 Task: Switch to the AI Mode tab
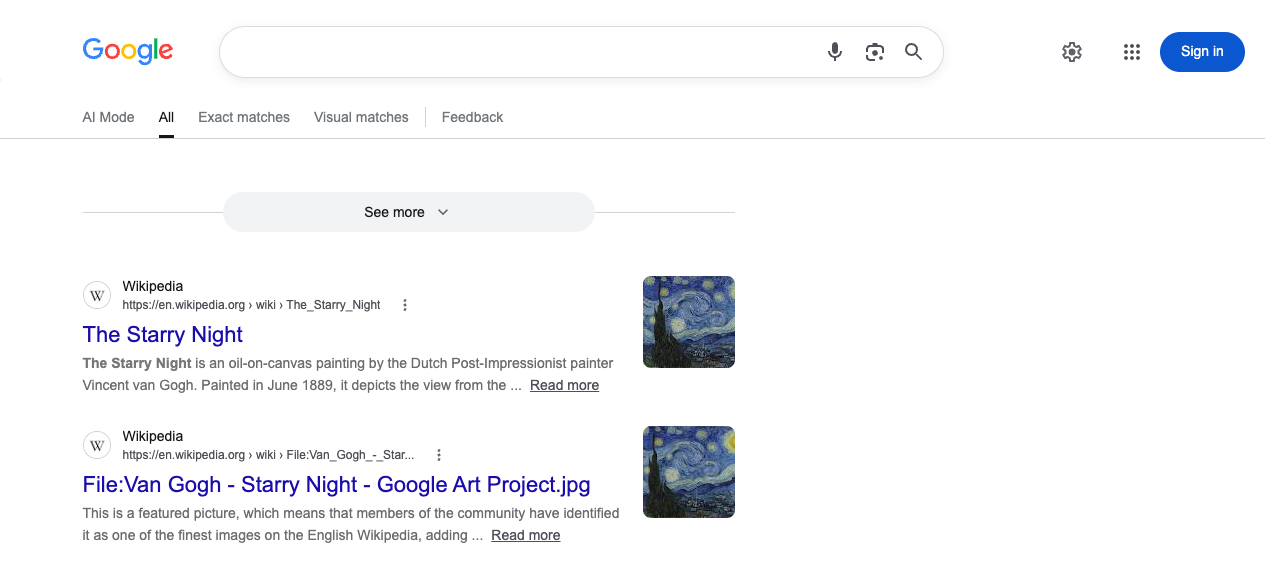coord(108,117)
